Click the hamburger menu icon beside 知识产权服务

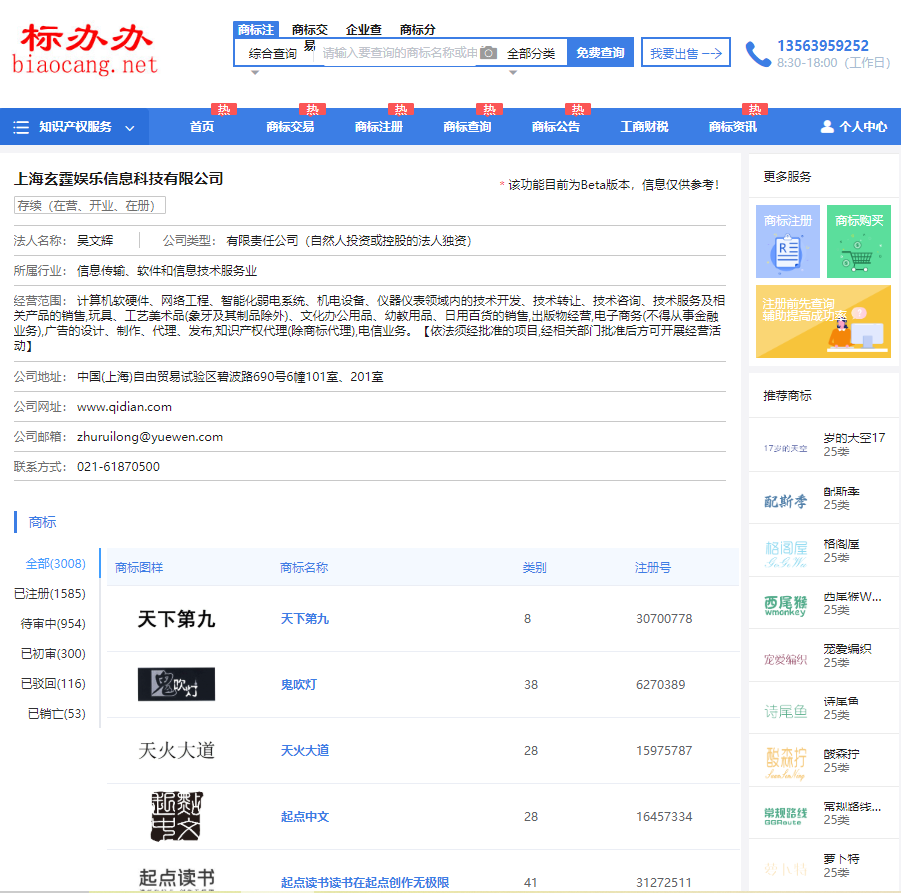[x=21, y=127]
